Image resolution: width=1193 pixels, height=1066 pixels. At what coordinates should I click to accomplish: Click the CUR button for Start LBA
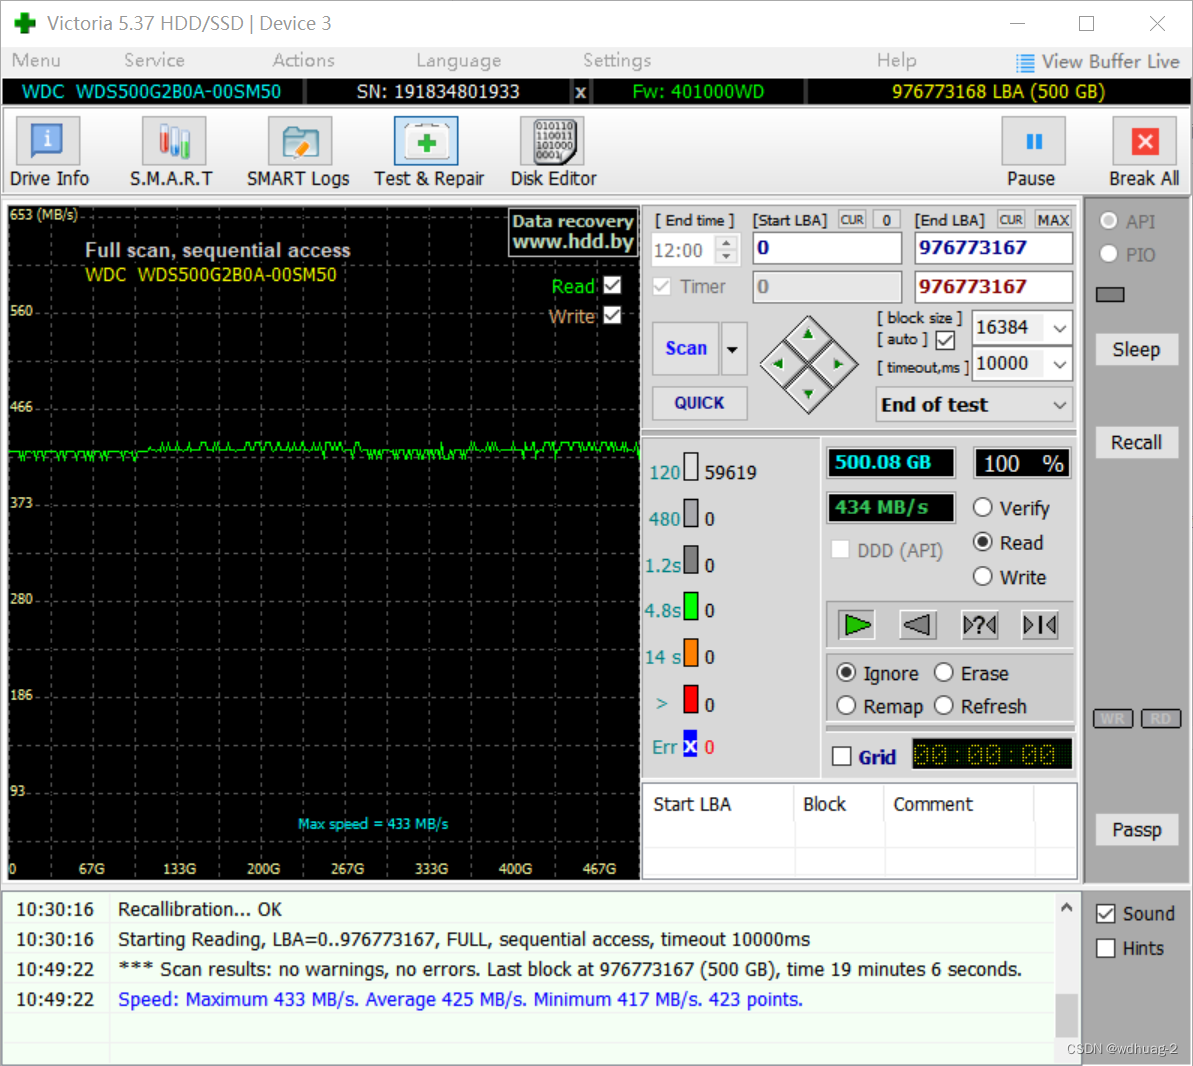[x=851, y=220]
